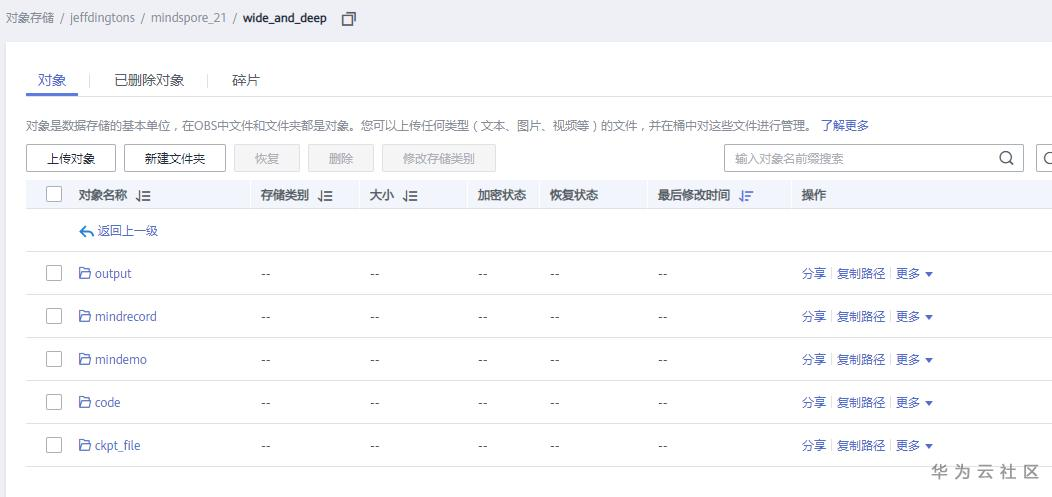Click the mindemo folder icon
Screen dimensions: 1052x497
coord(85,360)
